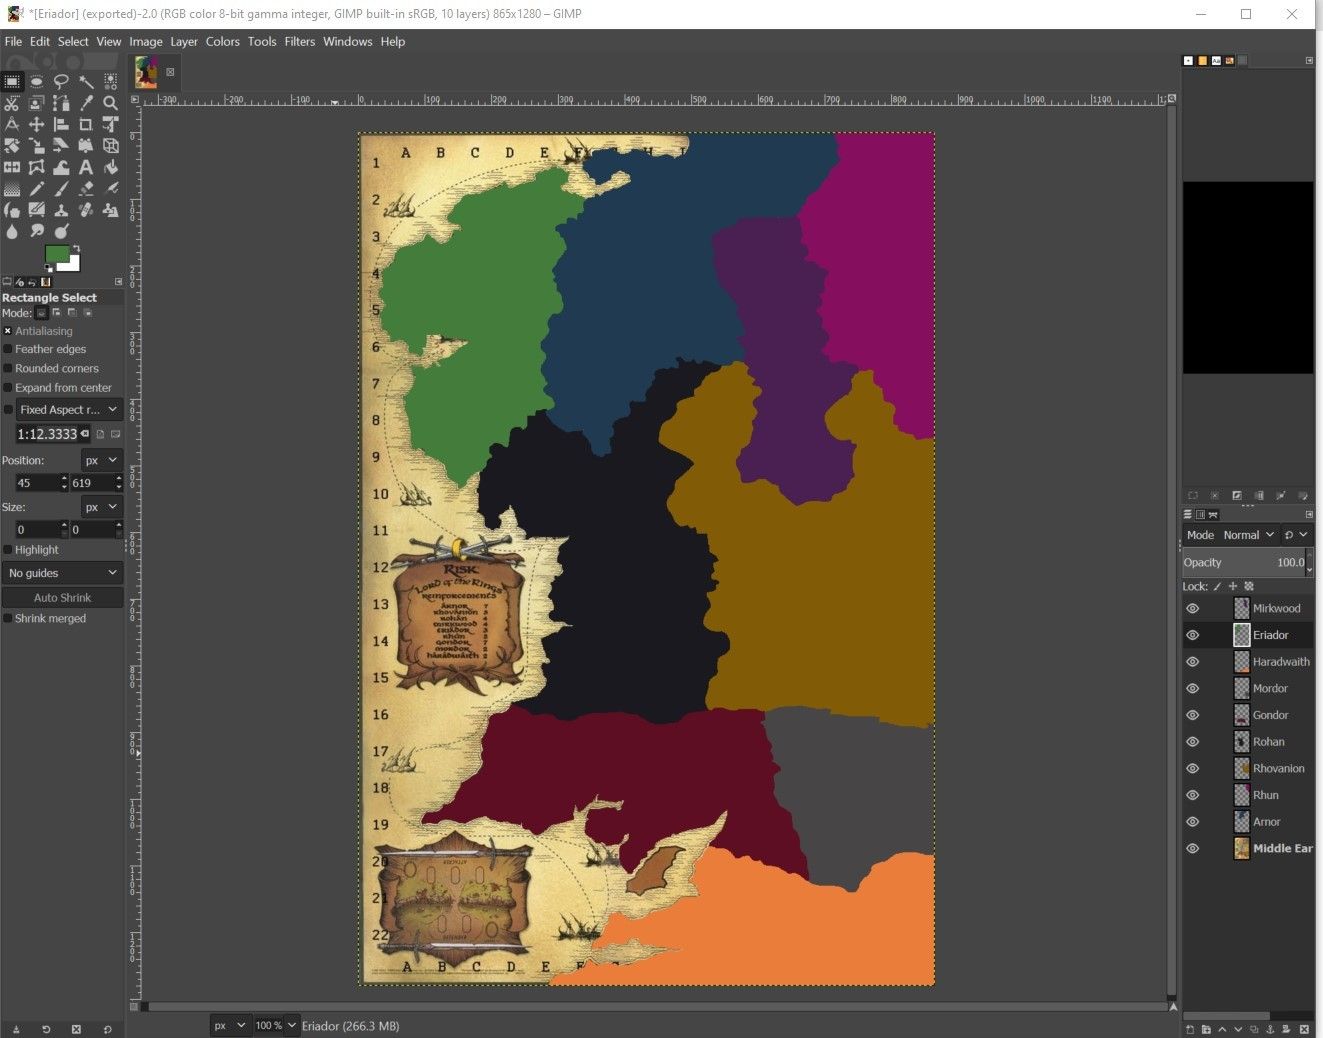Enable the Feather edges checkbox

[8, 349]
